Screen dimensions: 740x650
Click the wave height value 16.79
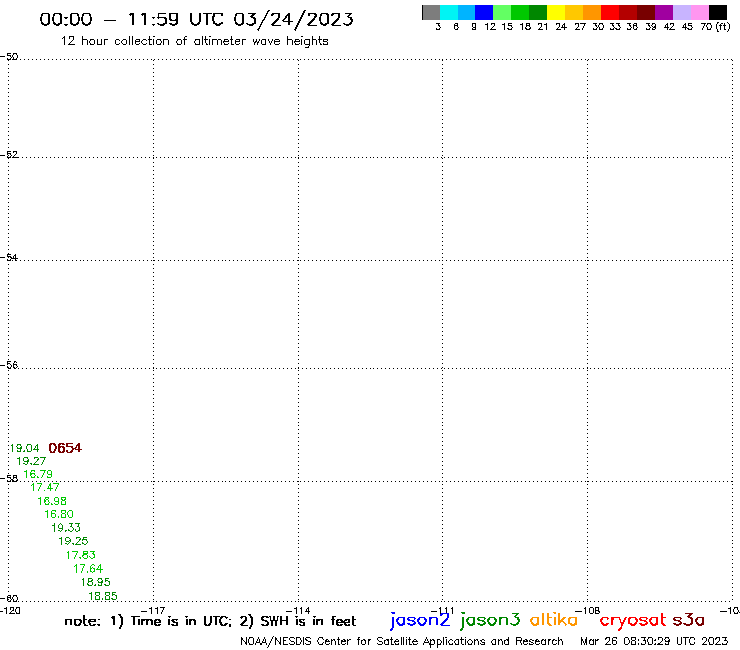coord(38,474)
